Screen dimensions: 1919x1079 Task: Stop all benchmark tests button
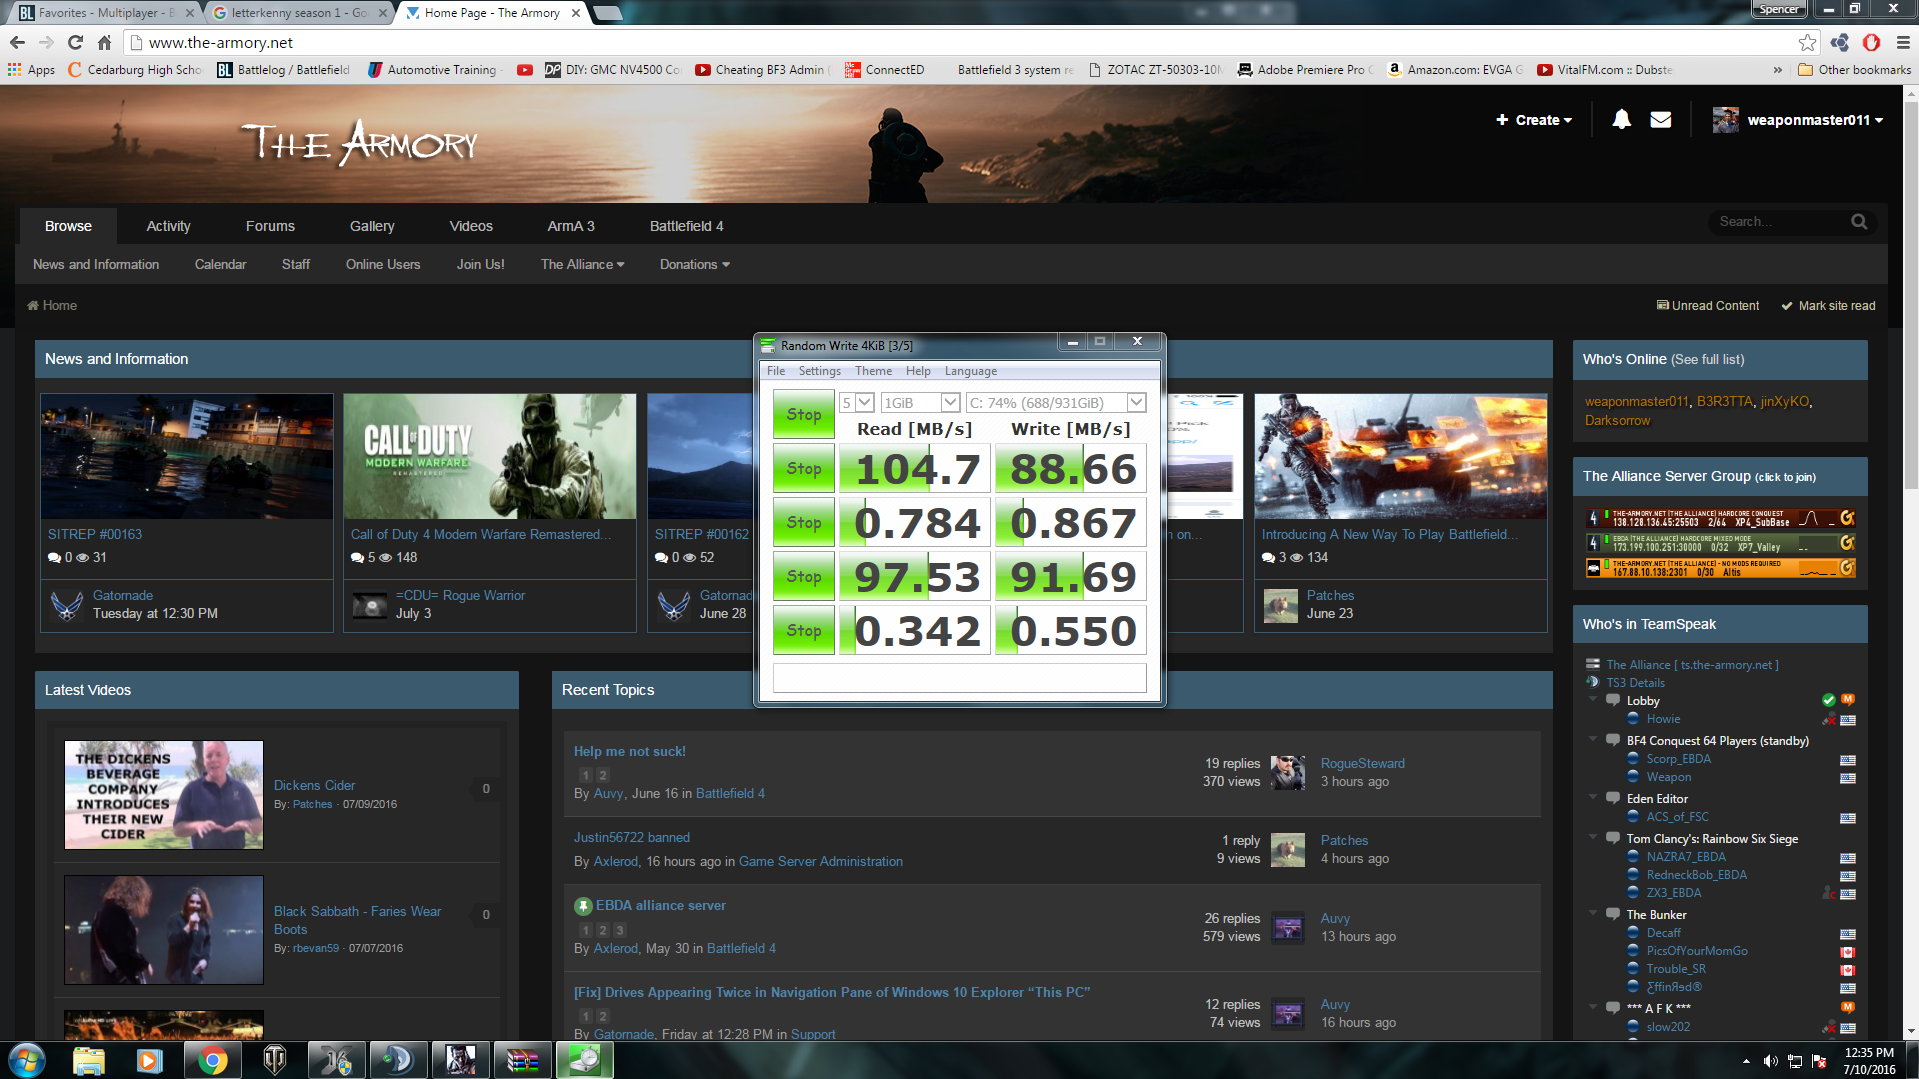(803, 414)
